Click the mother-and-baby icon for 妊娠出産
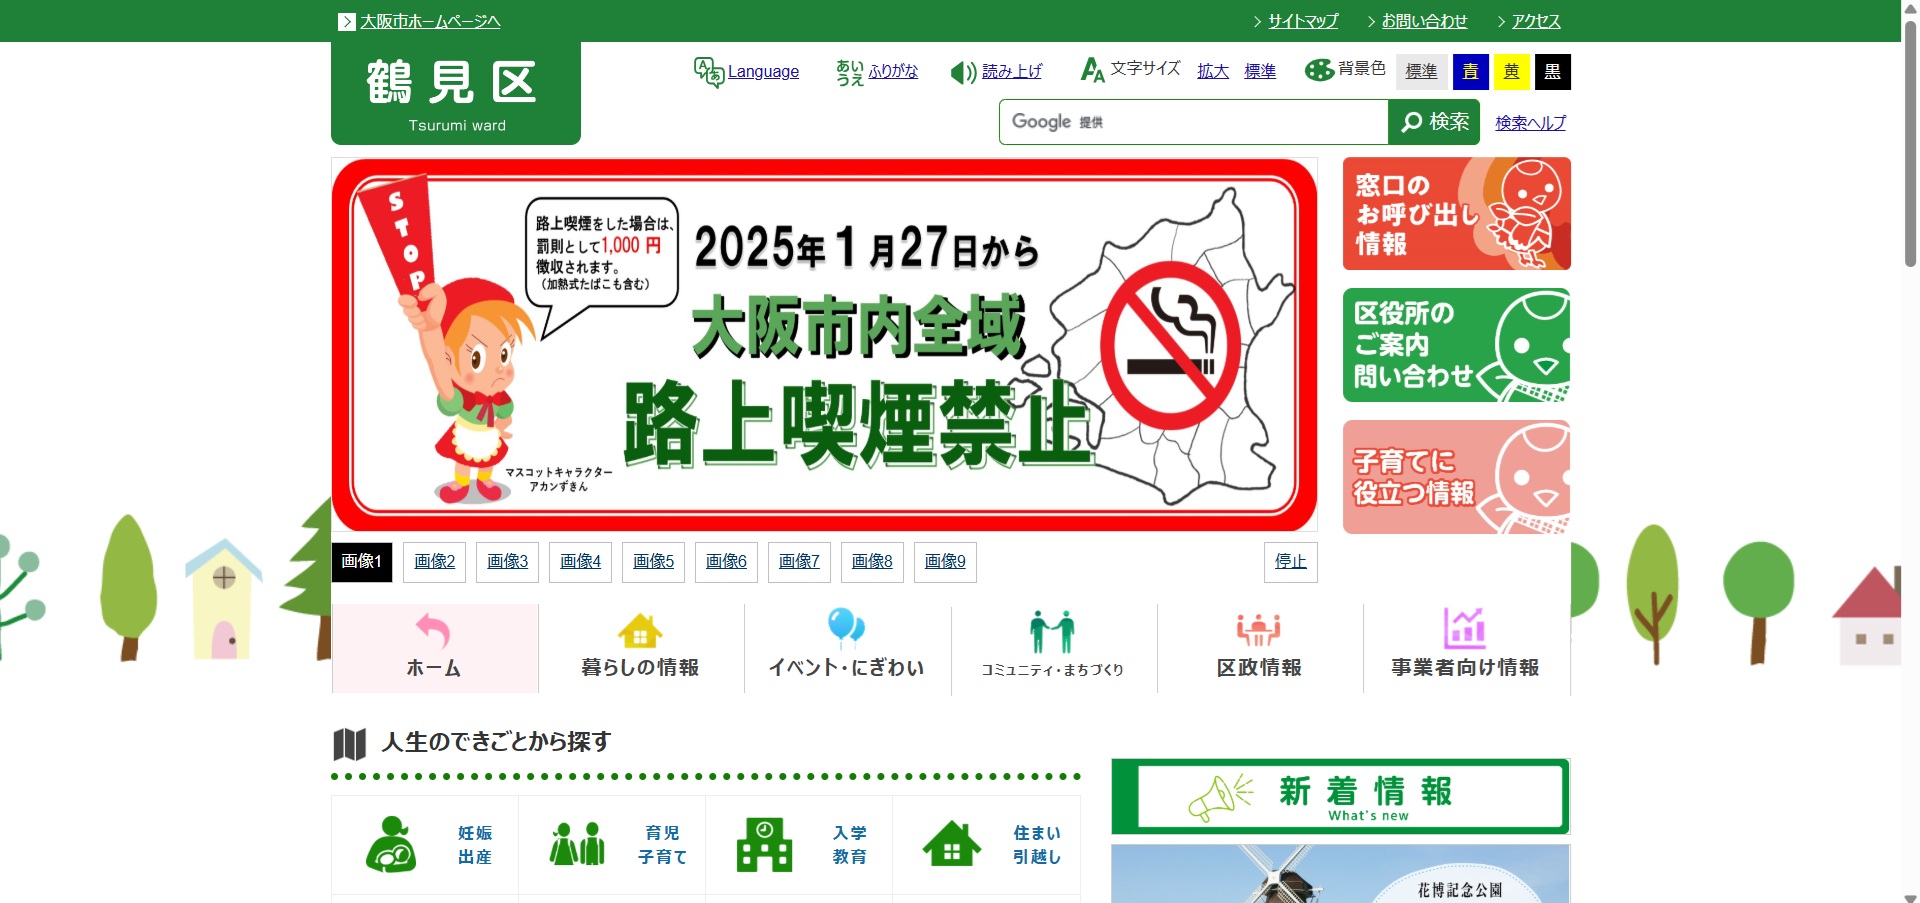Viewport: 1920px width, 903px height. tap(391, 845)
